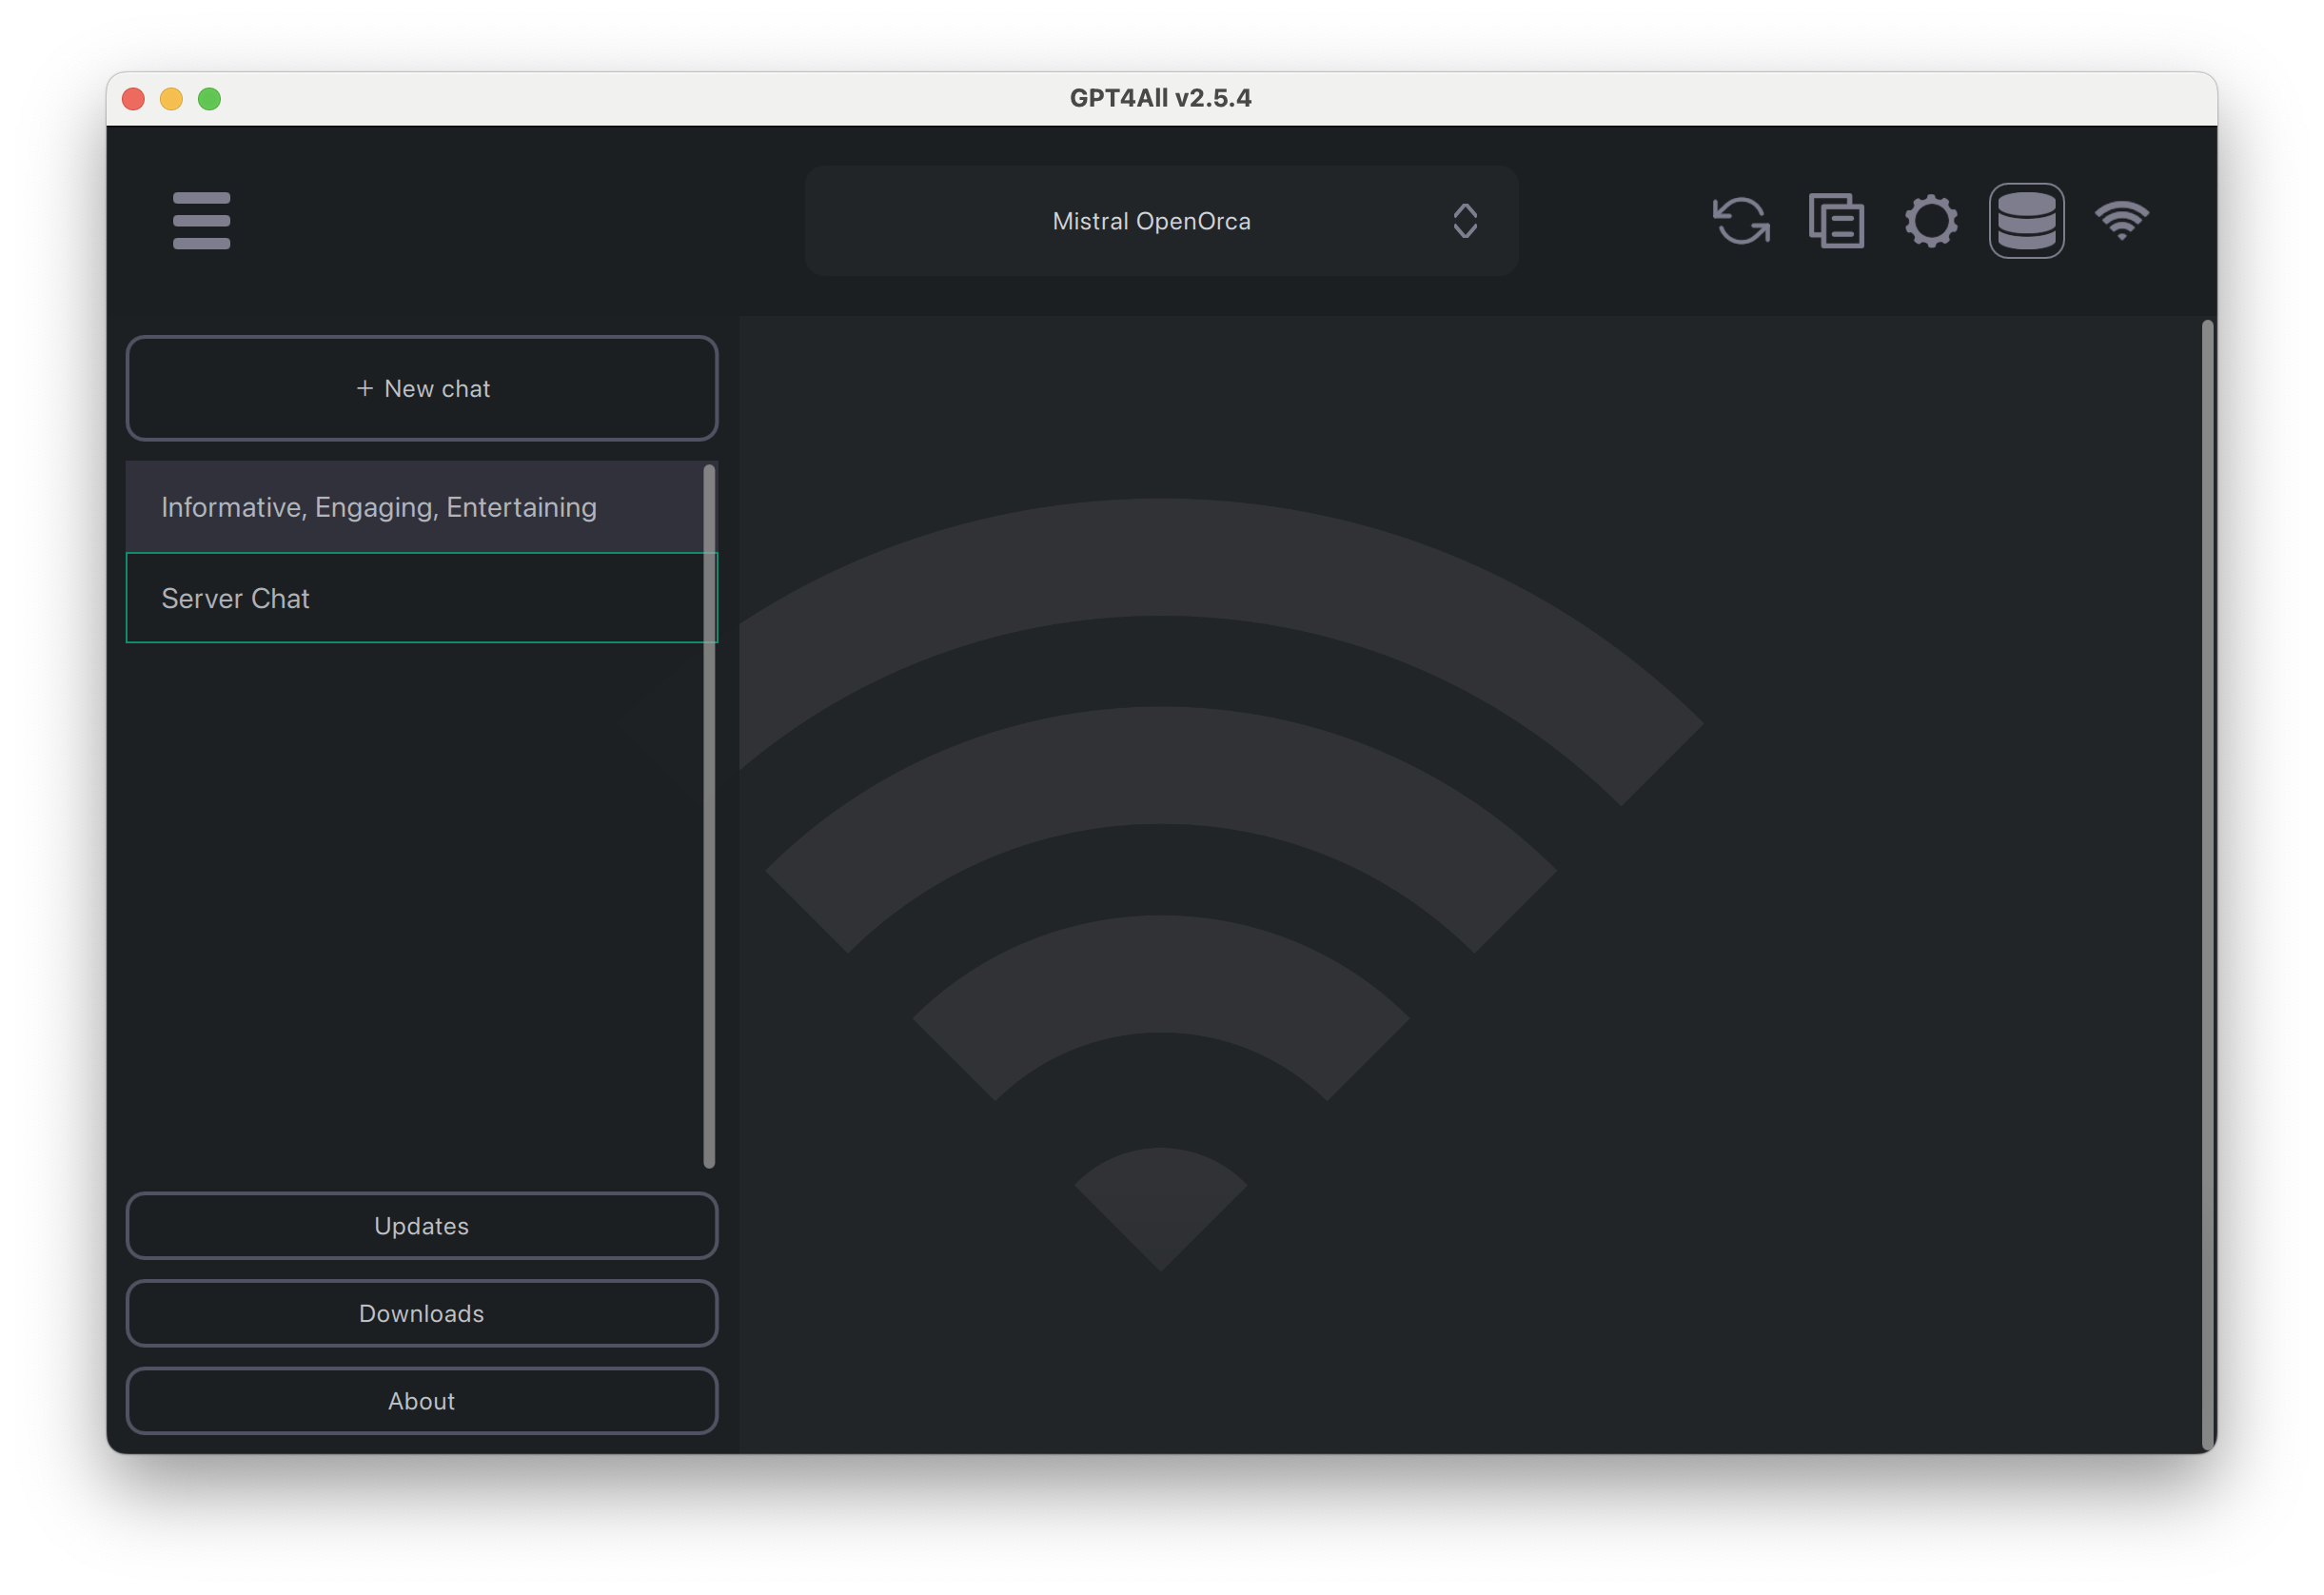Start a New chat
2324x1595 pixels.
[438, 388]
